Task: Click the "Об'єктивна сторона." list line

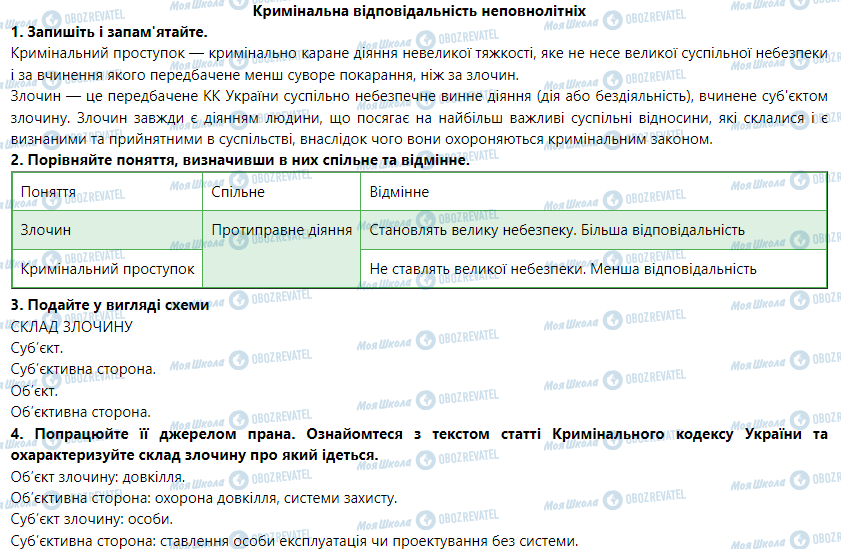Action: pos(80,411)
